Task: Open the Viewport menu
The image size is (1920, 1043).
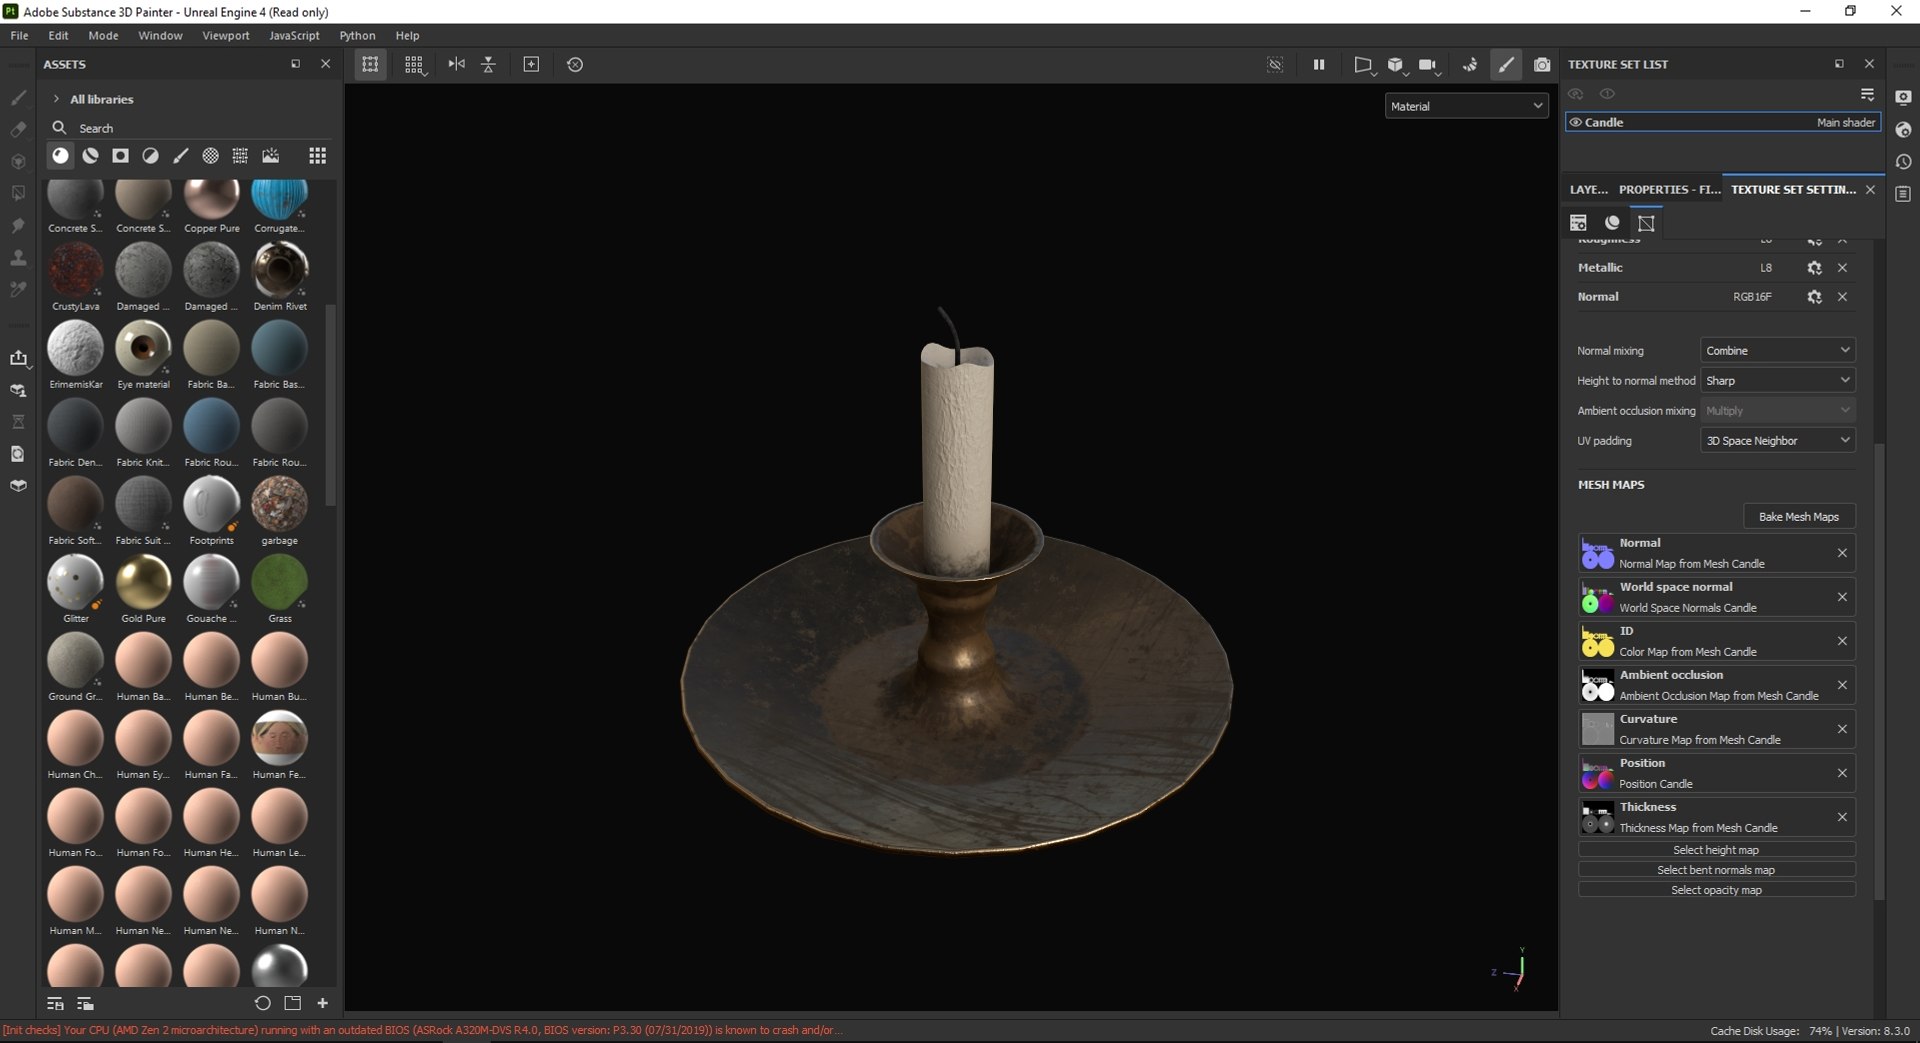Action: (x=226, y=35)
